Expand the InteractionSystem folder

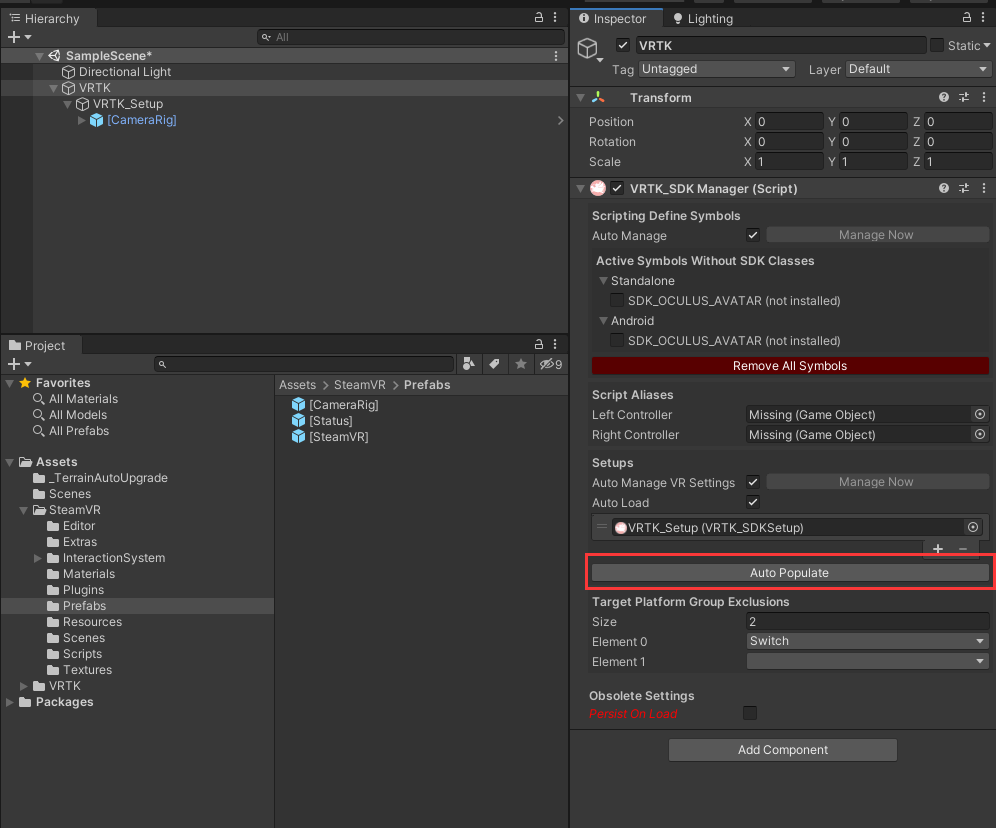tap(37, 558)
